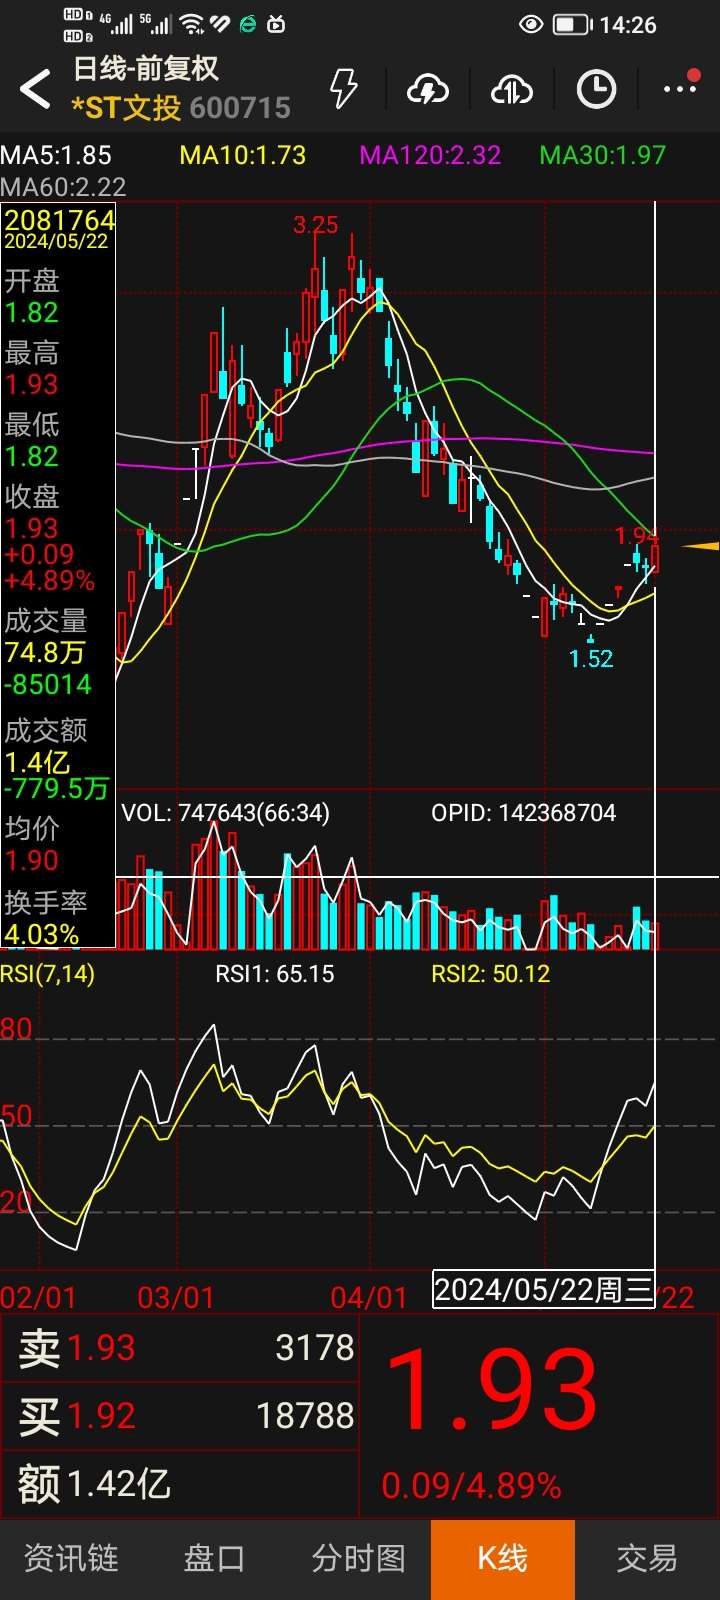This screenshot has width=720, height=1600.
Task: Tap the 03/01 date axis label
Action: [x=176, y=1298]
